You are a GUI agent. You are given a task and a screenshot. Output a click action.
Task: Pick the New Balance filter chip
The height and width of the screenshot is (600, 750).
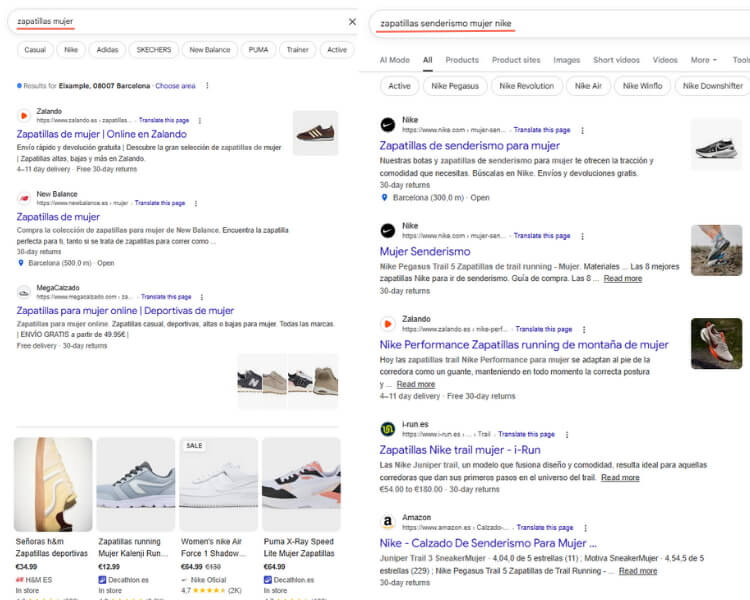click(x=210, y=50)
